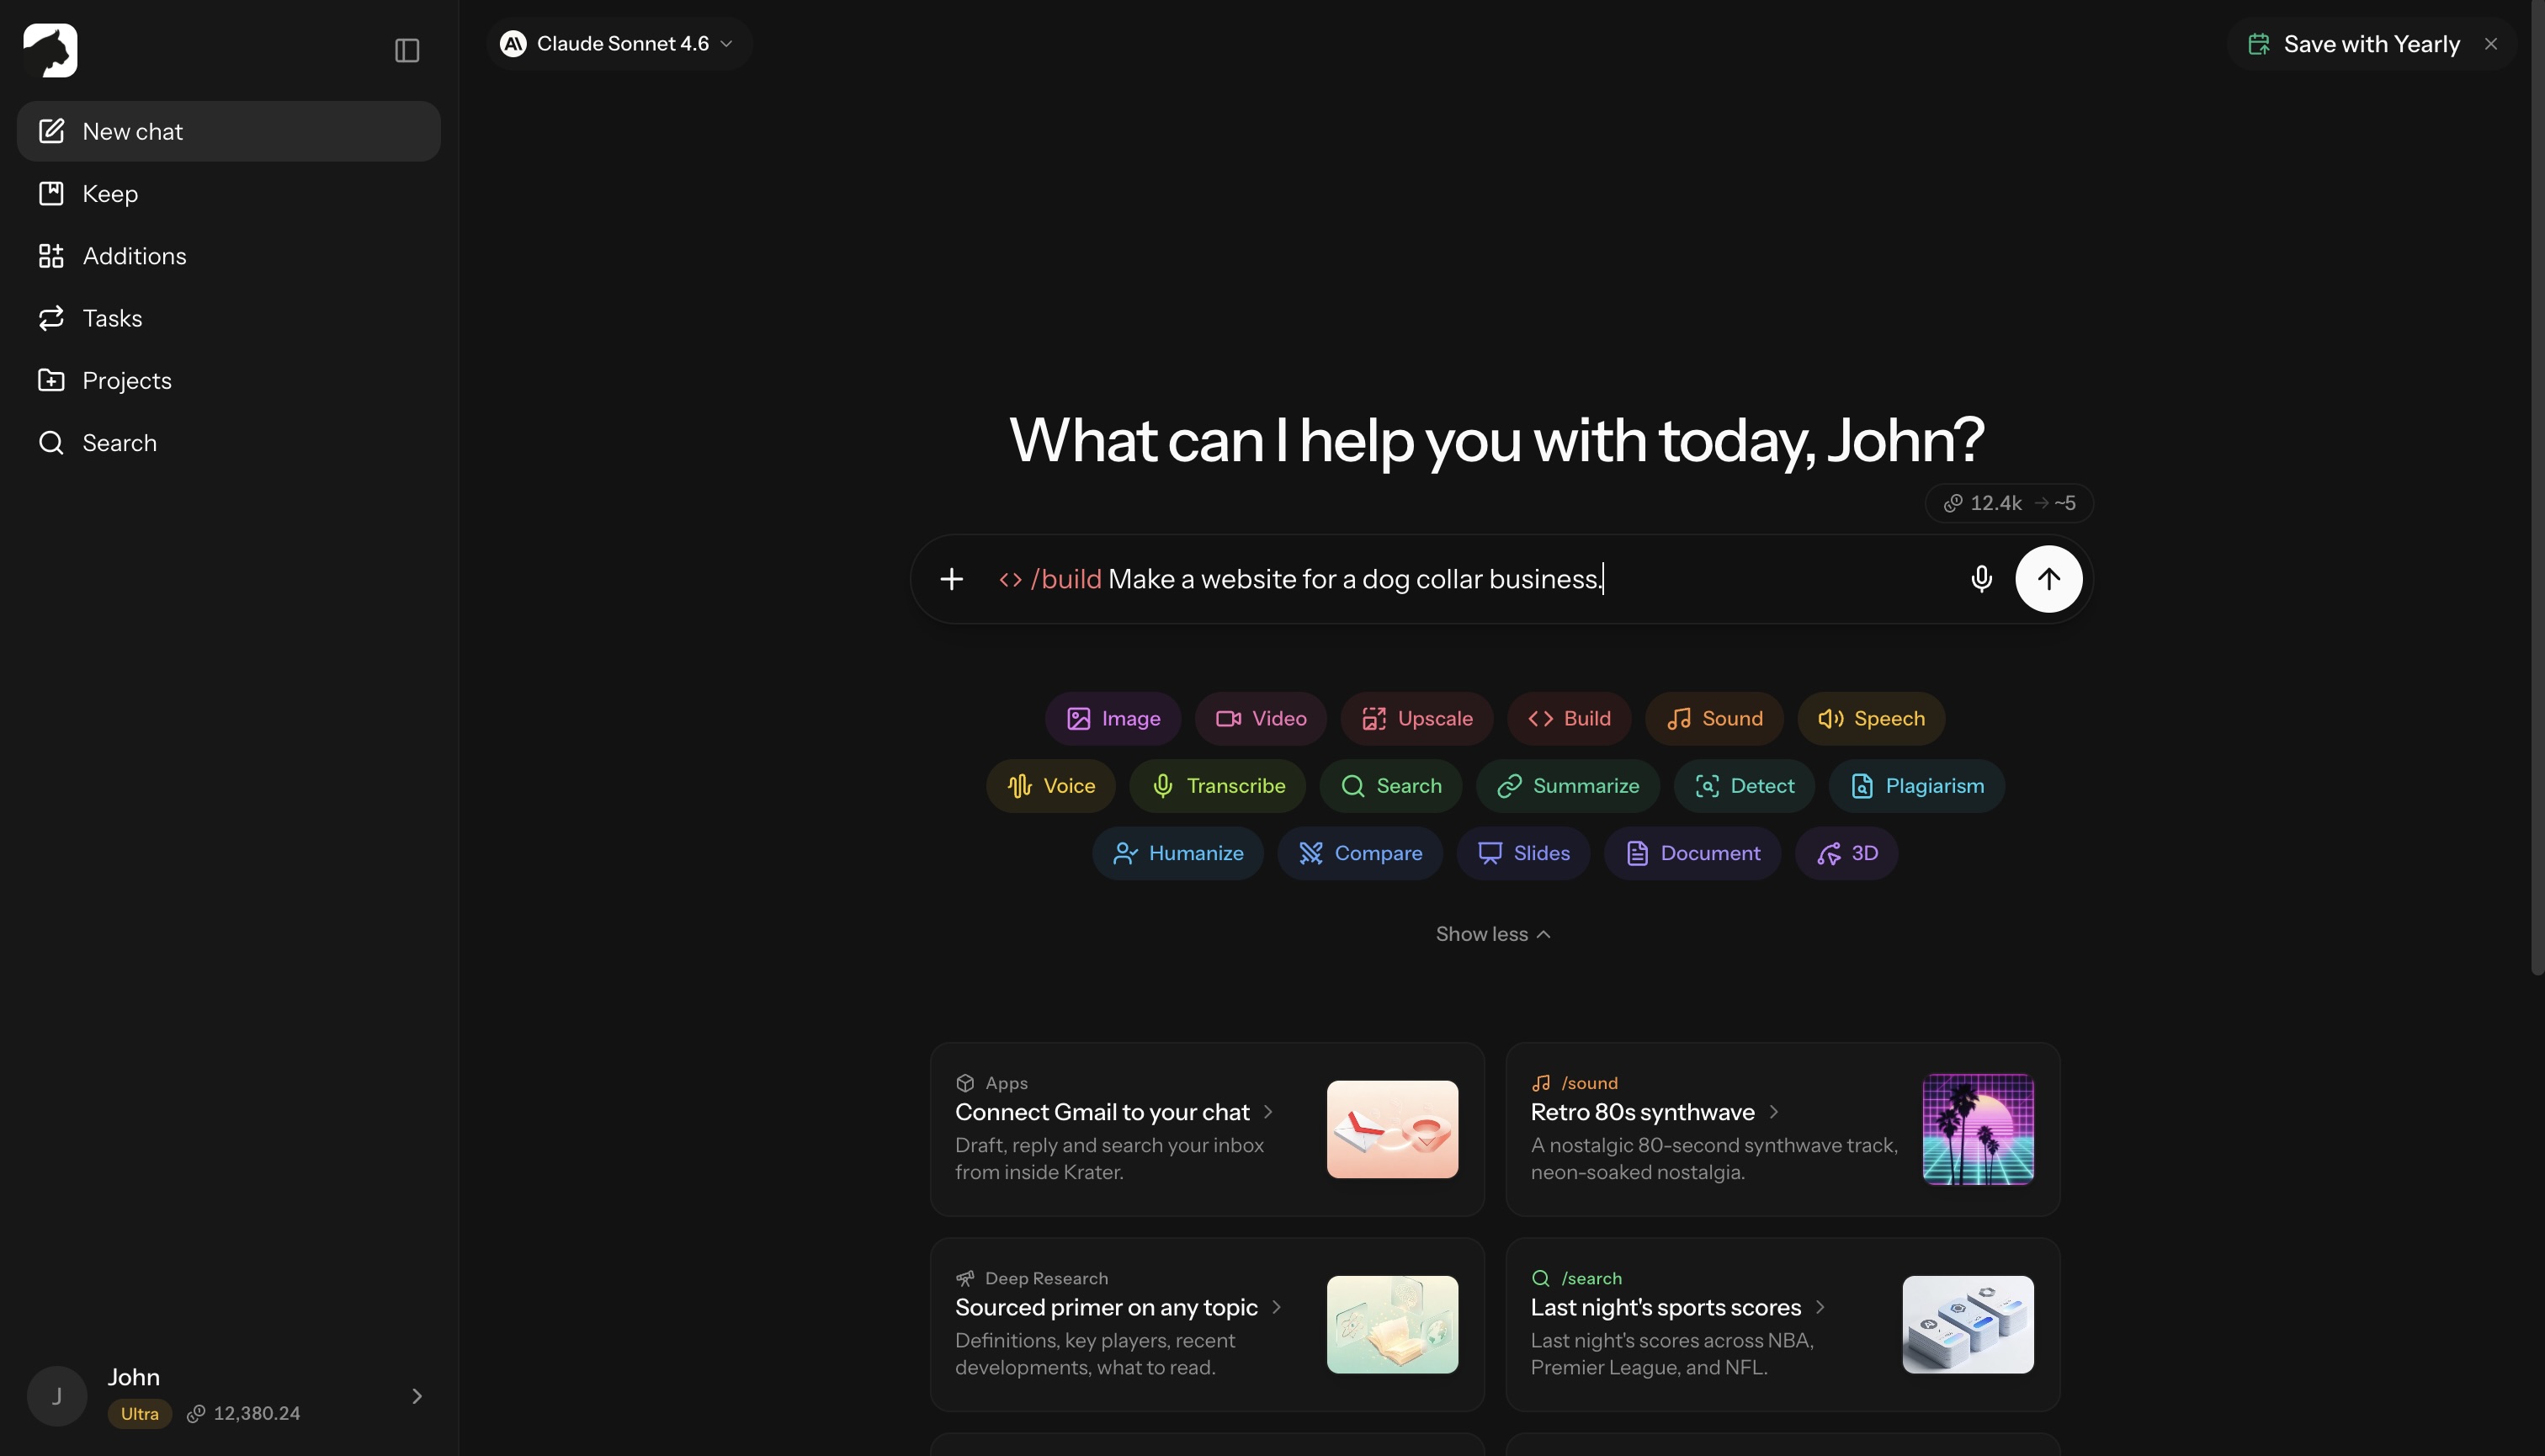The height and width of the screenshot is (1456, 2545).
Task: Open Search in sidebar
Action: (228, 443)
